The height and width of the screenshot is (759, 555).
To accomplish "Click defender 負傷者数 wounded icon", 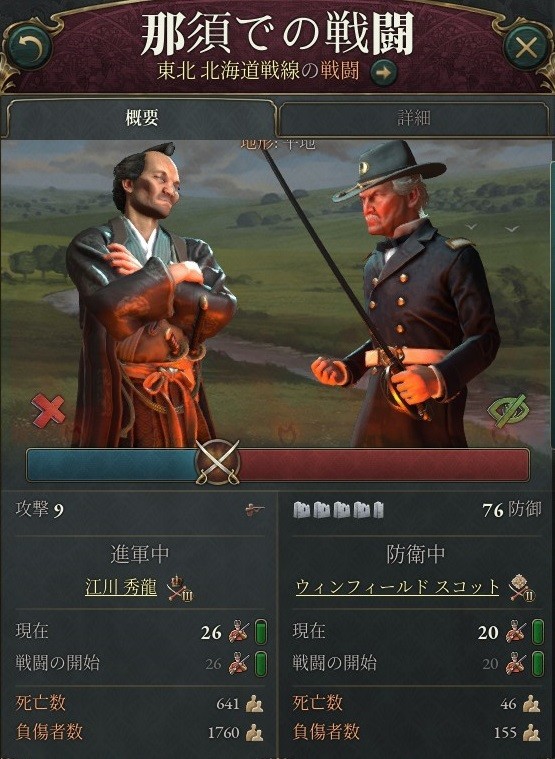I will click(x=531, y=732).
